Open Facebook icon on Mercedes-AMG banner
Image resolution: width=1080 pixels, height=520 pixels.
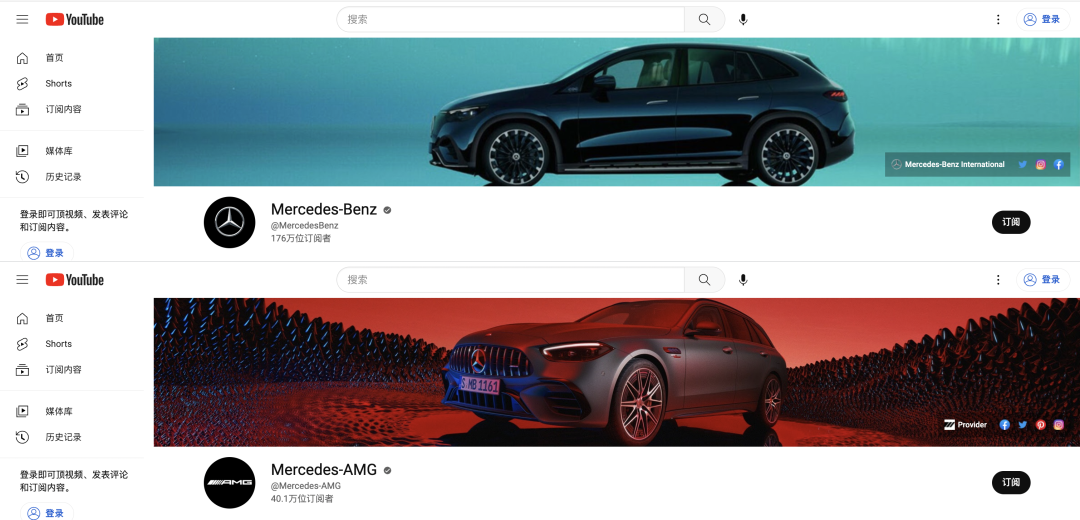(x=1005, y=425)
